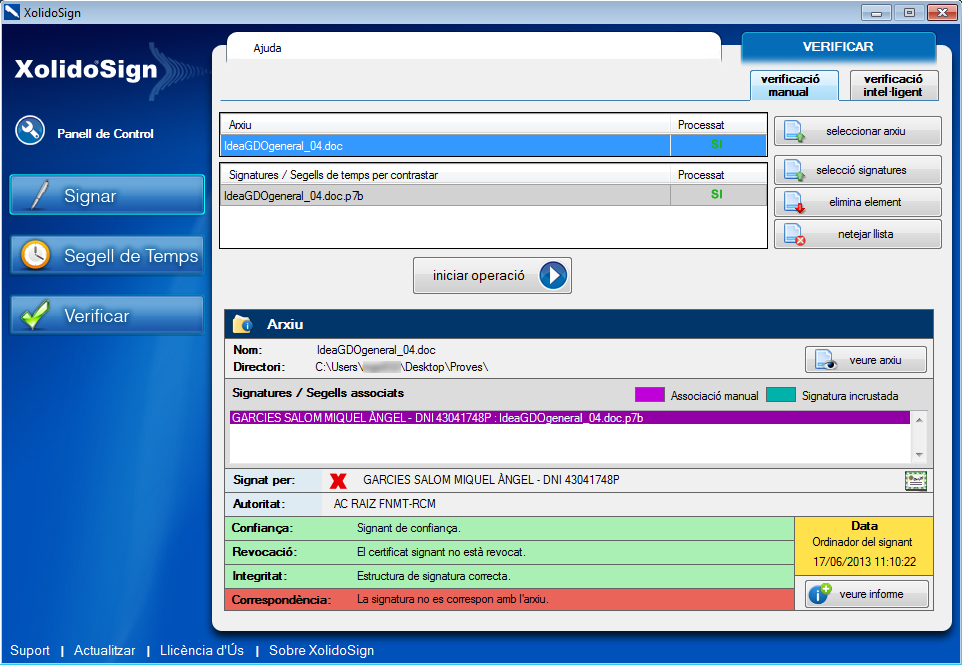This screenshot has height=665, width=962.
Task: Open file with veure arxiu
Action: coord(866,359)
